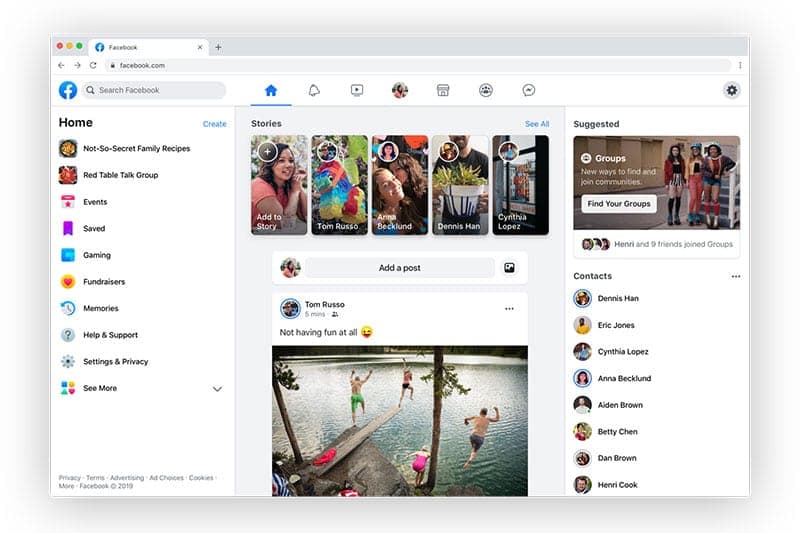The image size is (800, 533).
Task: Click Henri and 9 friends joined Groups
Action: click(673, 244)
